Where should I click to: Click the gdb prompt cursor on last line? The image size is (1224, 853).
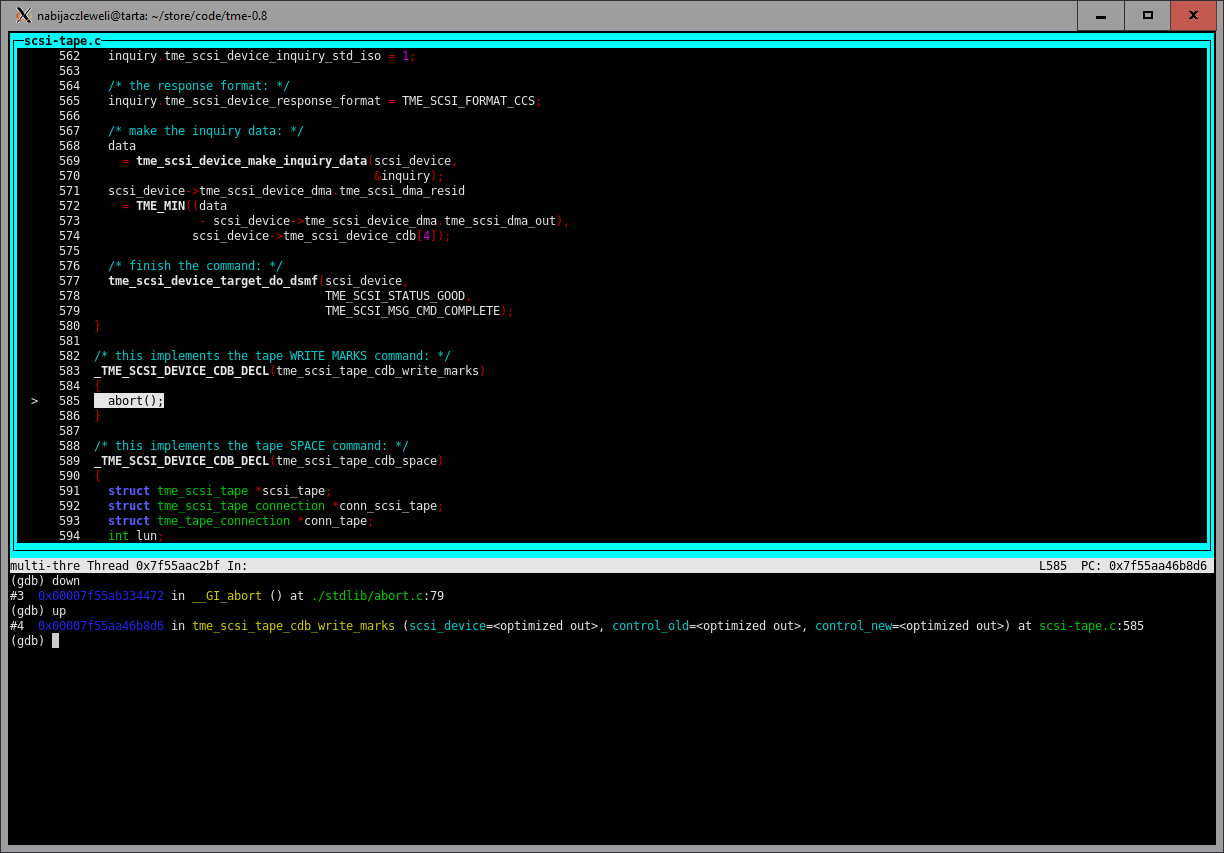click(56, 641)
